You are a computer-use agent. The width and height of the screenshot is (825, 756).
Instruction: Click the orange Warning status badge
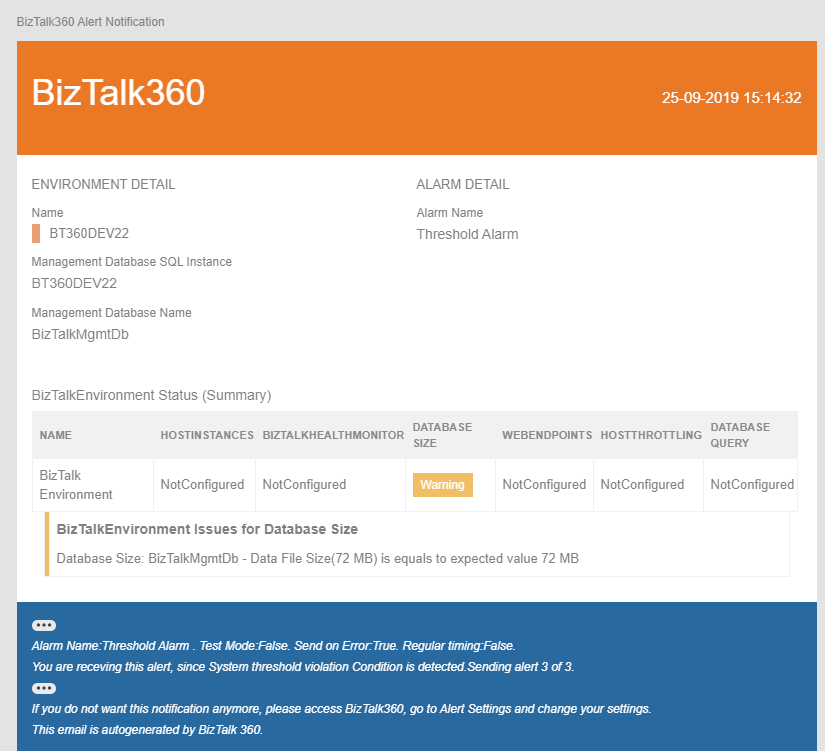(x=442, y=485)
